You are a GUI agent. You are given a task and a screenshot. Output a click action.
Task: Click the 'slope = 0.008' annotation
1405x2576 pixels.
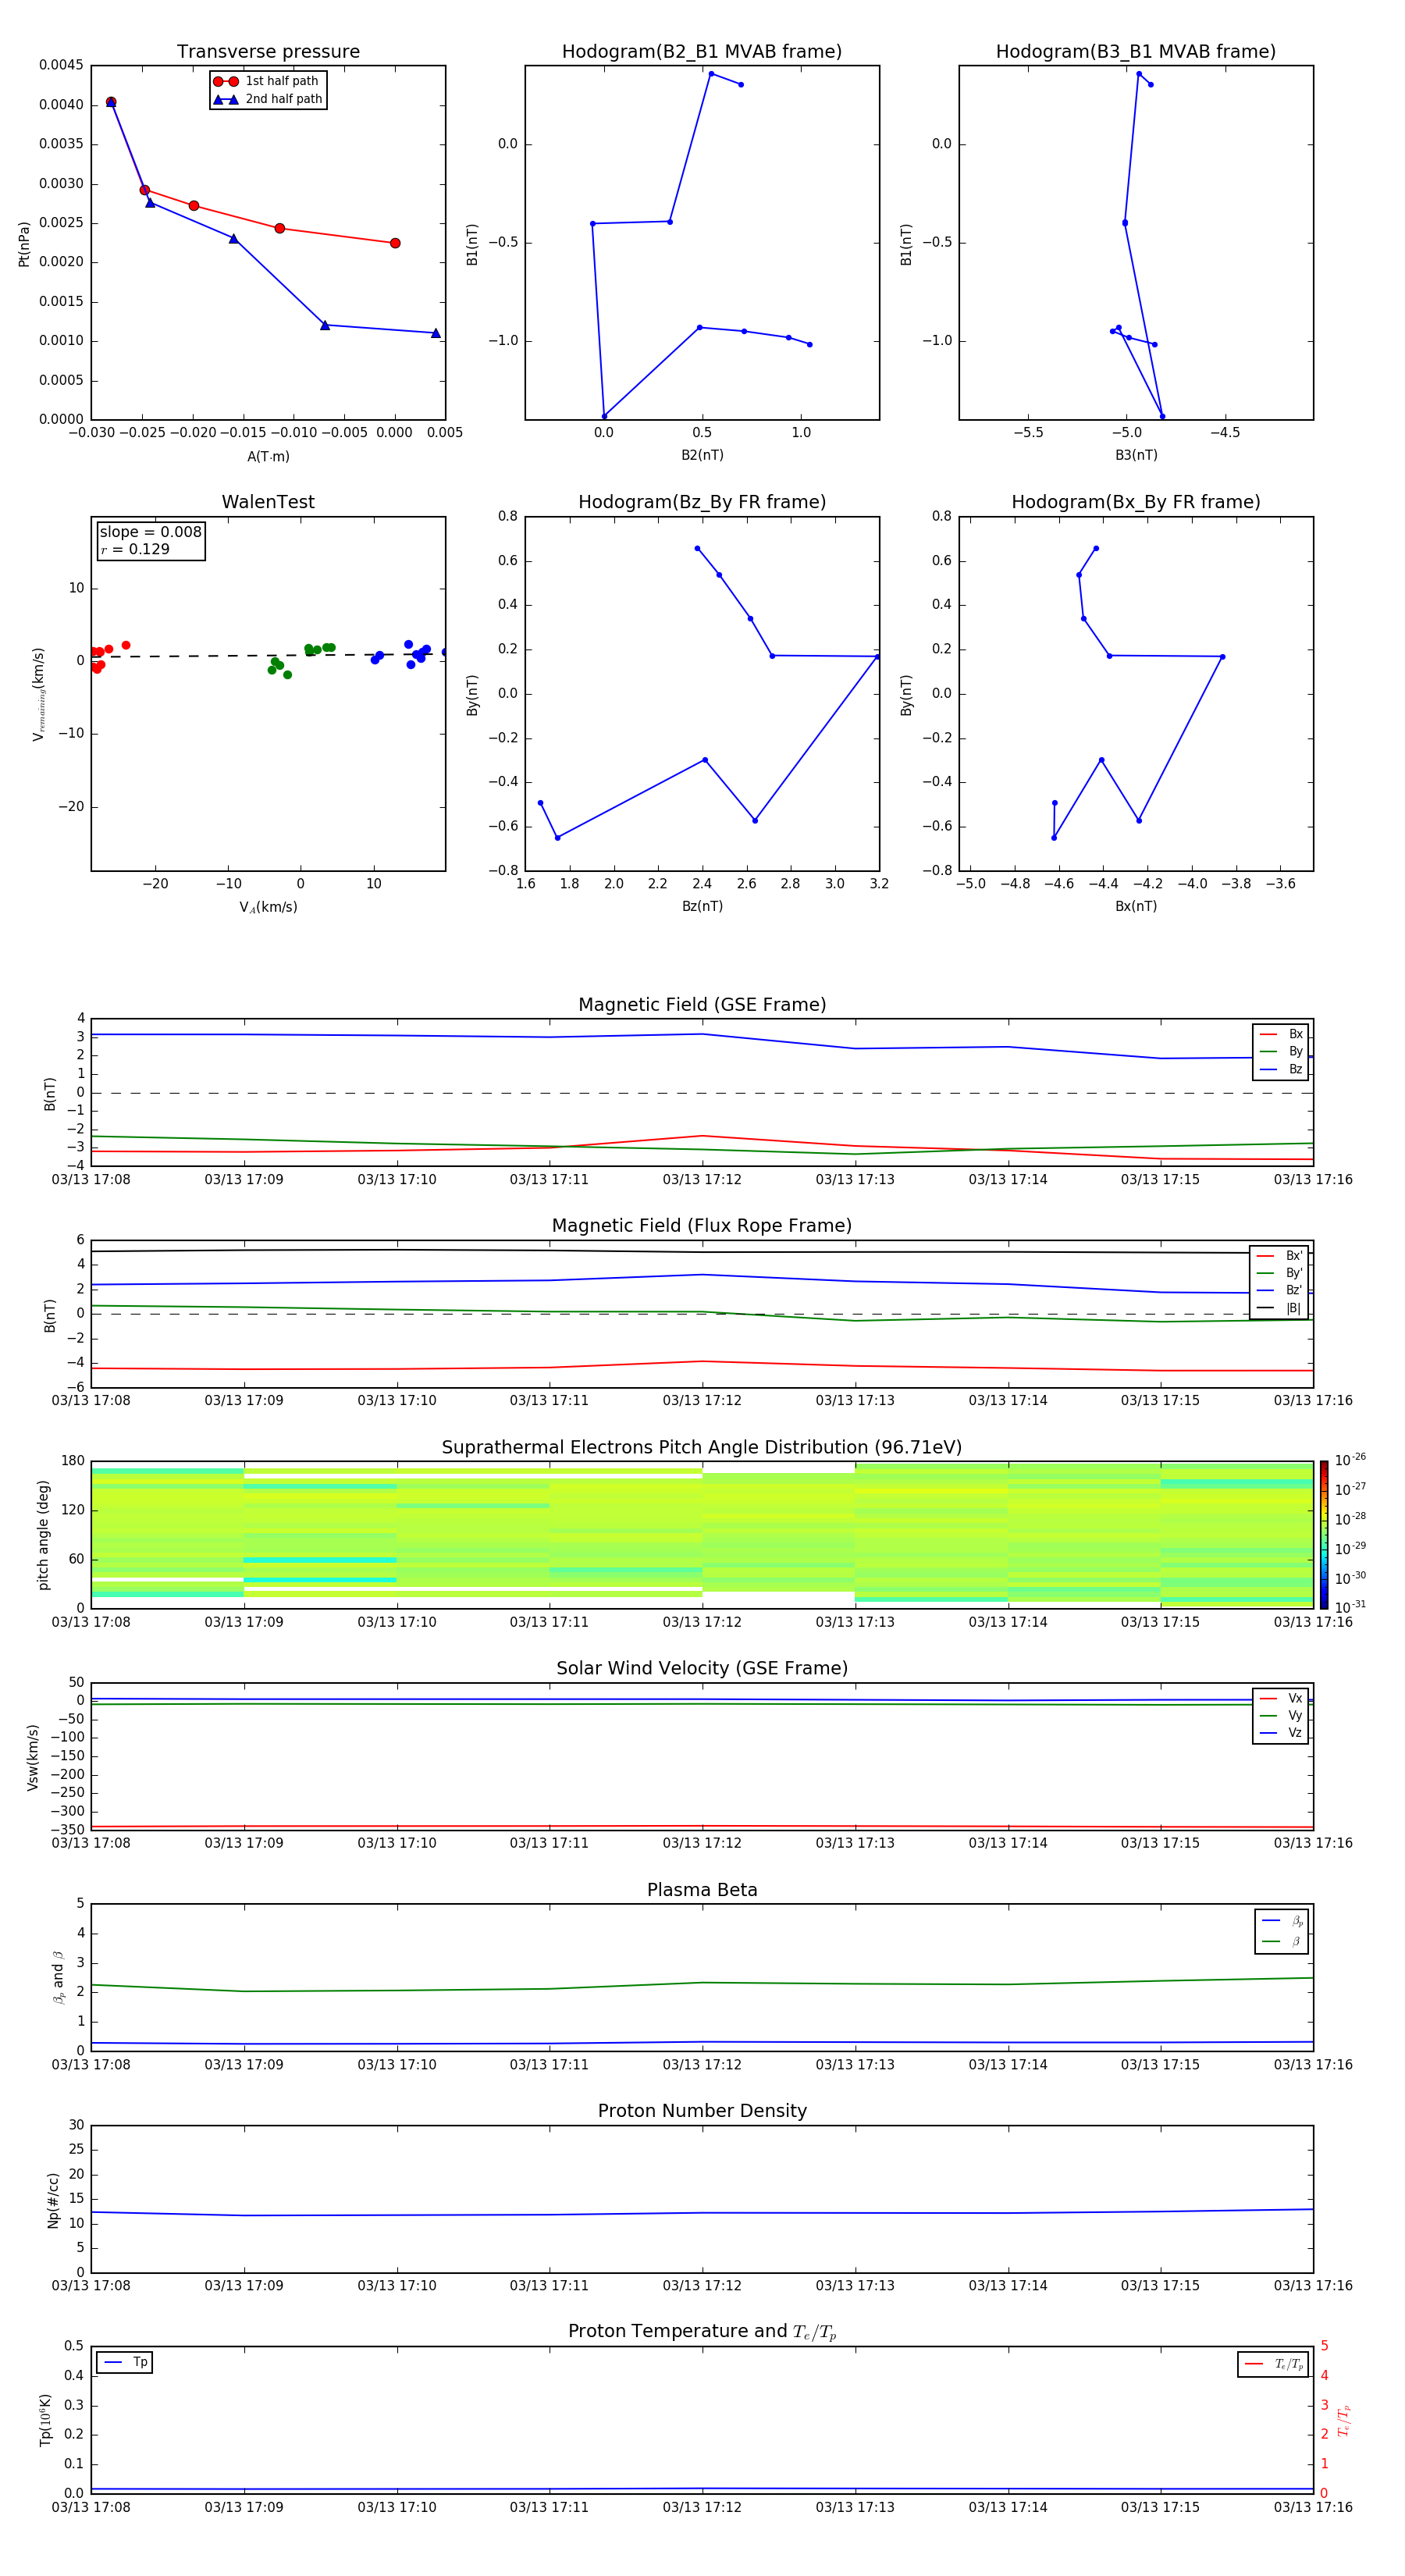point(150,532)
